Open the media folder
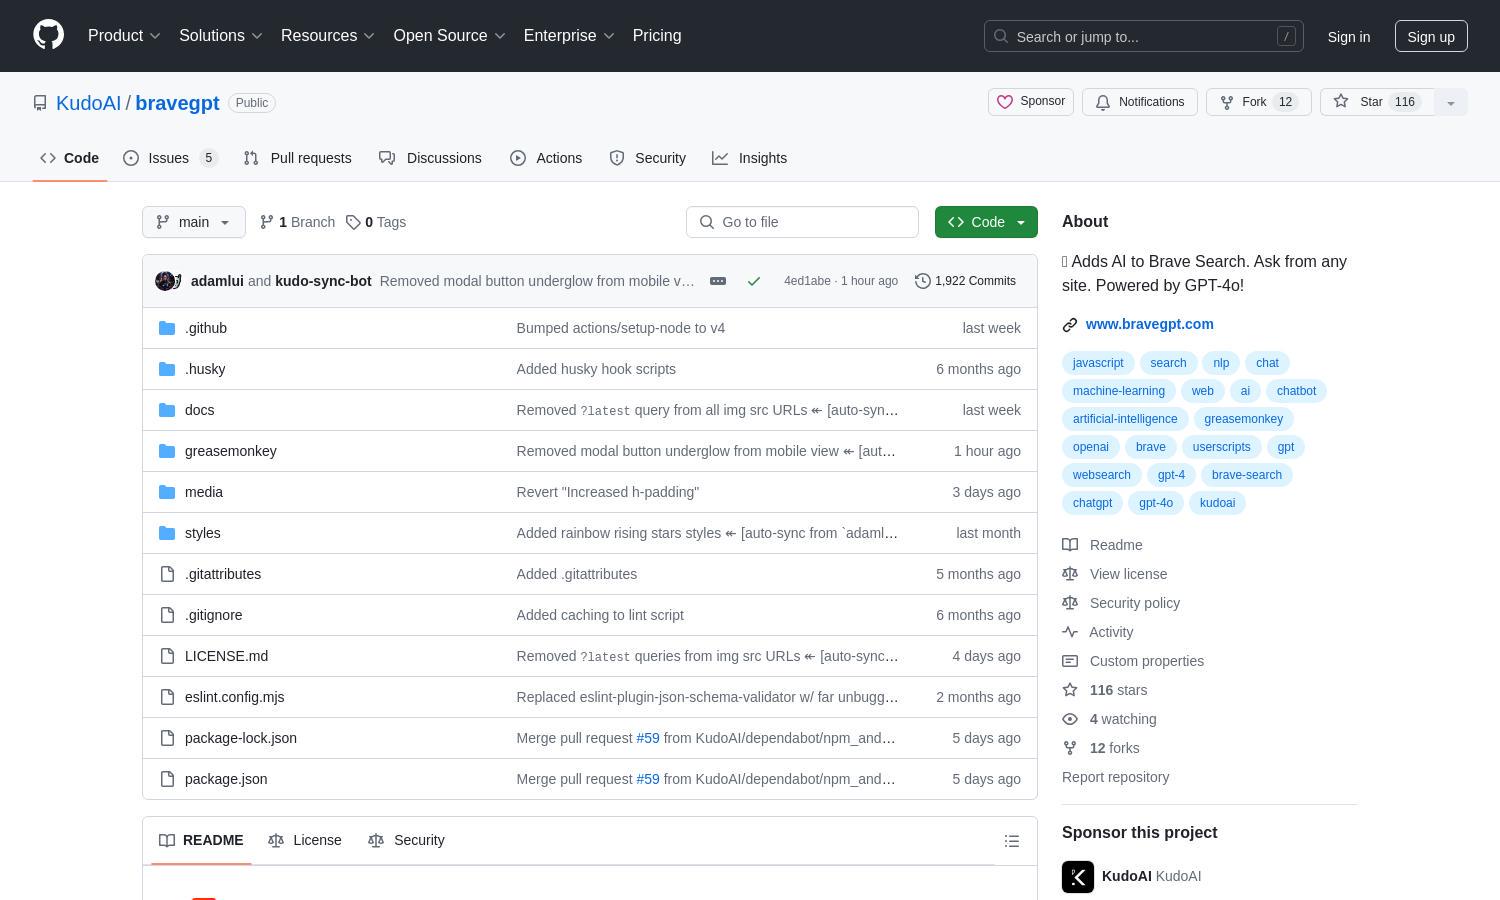The height and width of the screenshot is (900, 1500). coord(204,492)
